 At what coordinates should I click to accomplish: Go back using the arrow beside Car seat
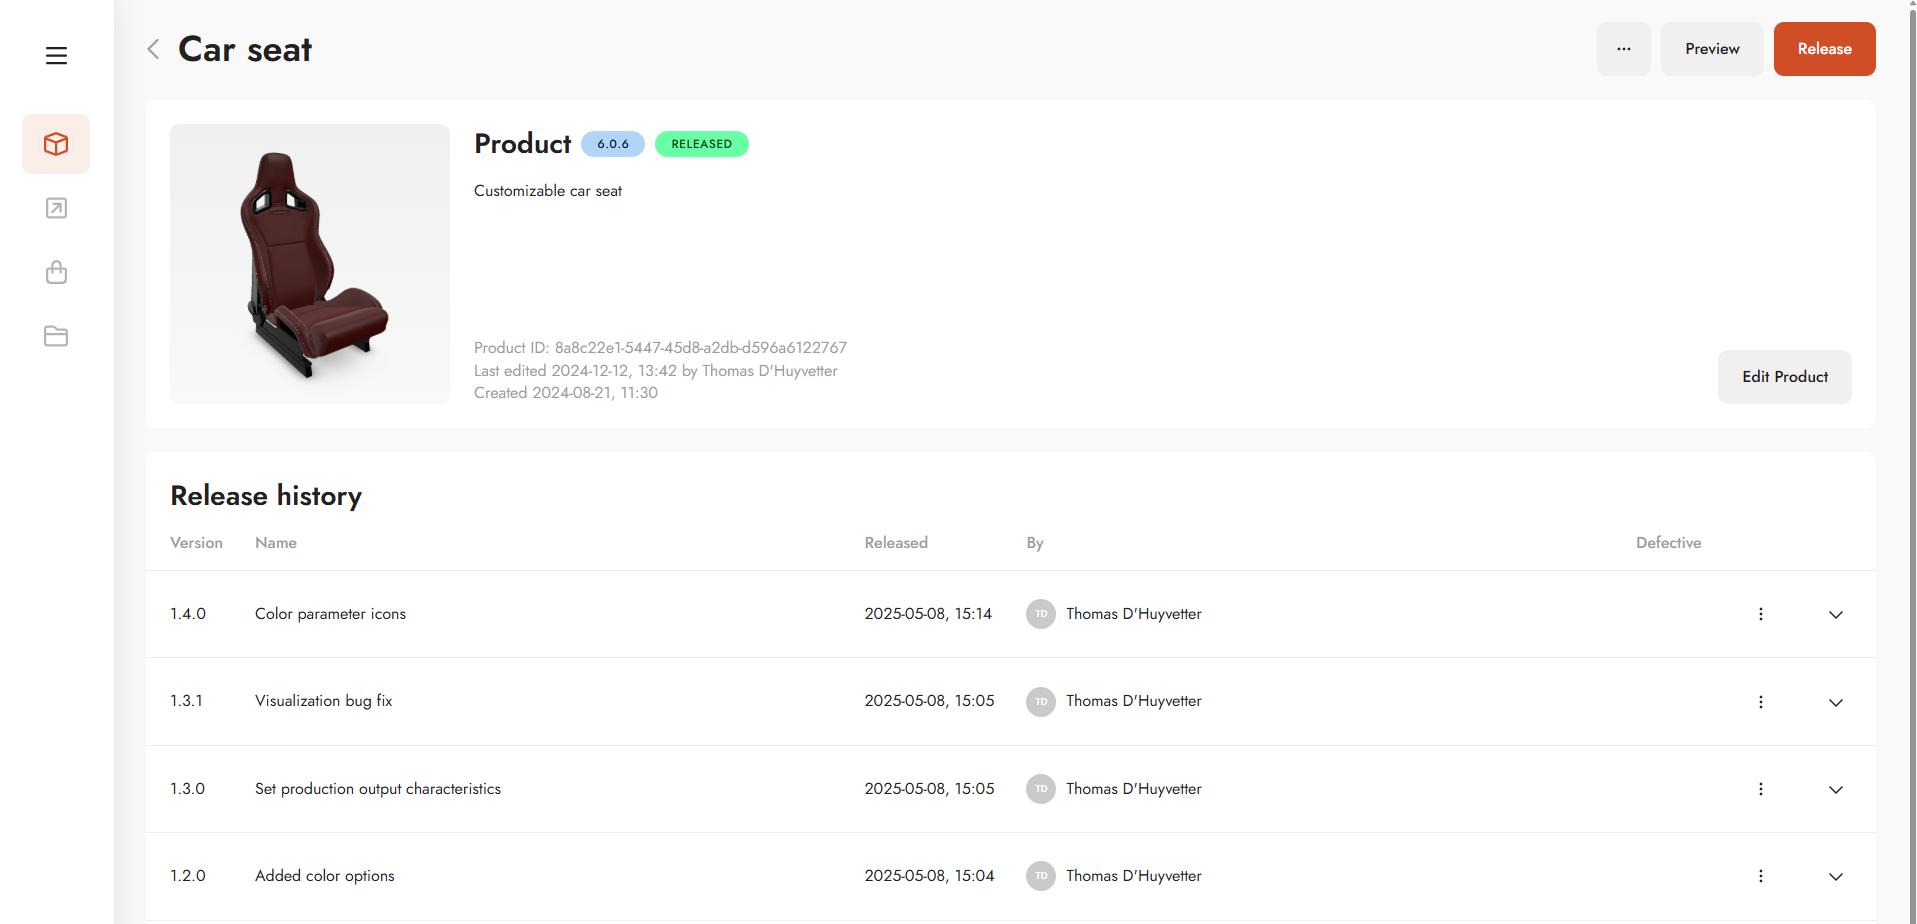[153, 49]
